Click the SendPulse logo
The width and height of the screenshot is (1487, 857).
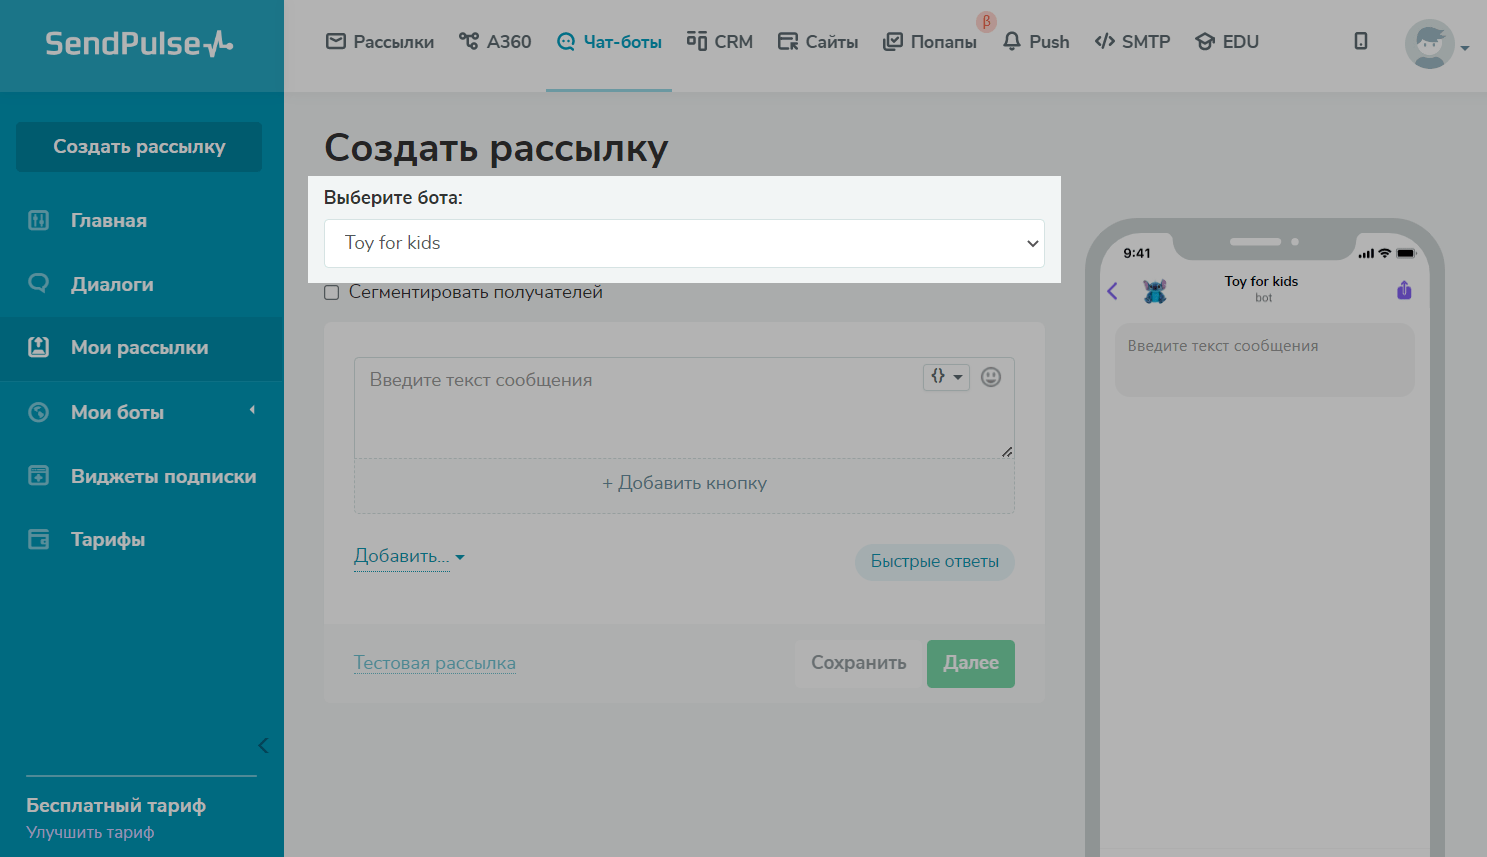click(x=139, y=44)
